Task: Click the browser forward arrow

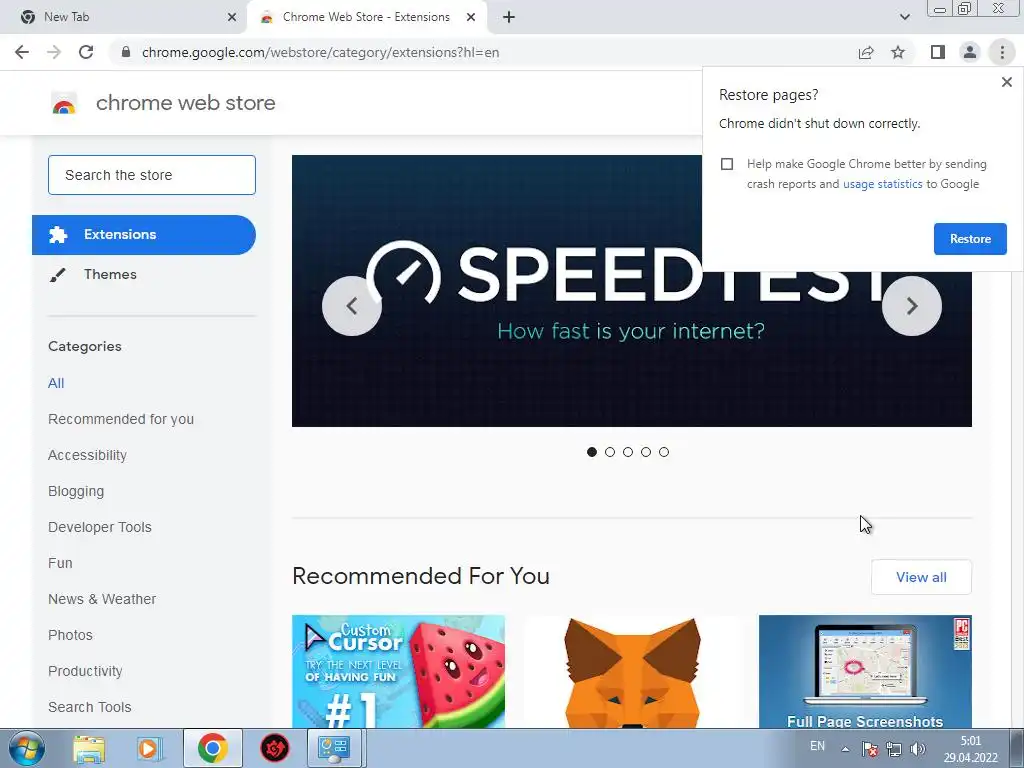Action: [x=54, y=52]
